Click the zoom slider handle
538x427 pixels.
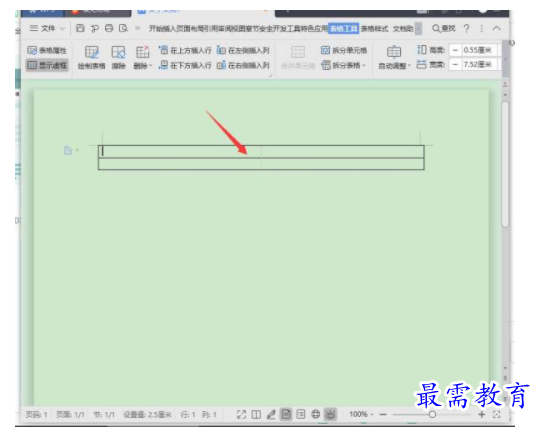[x=432, y=415]
